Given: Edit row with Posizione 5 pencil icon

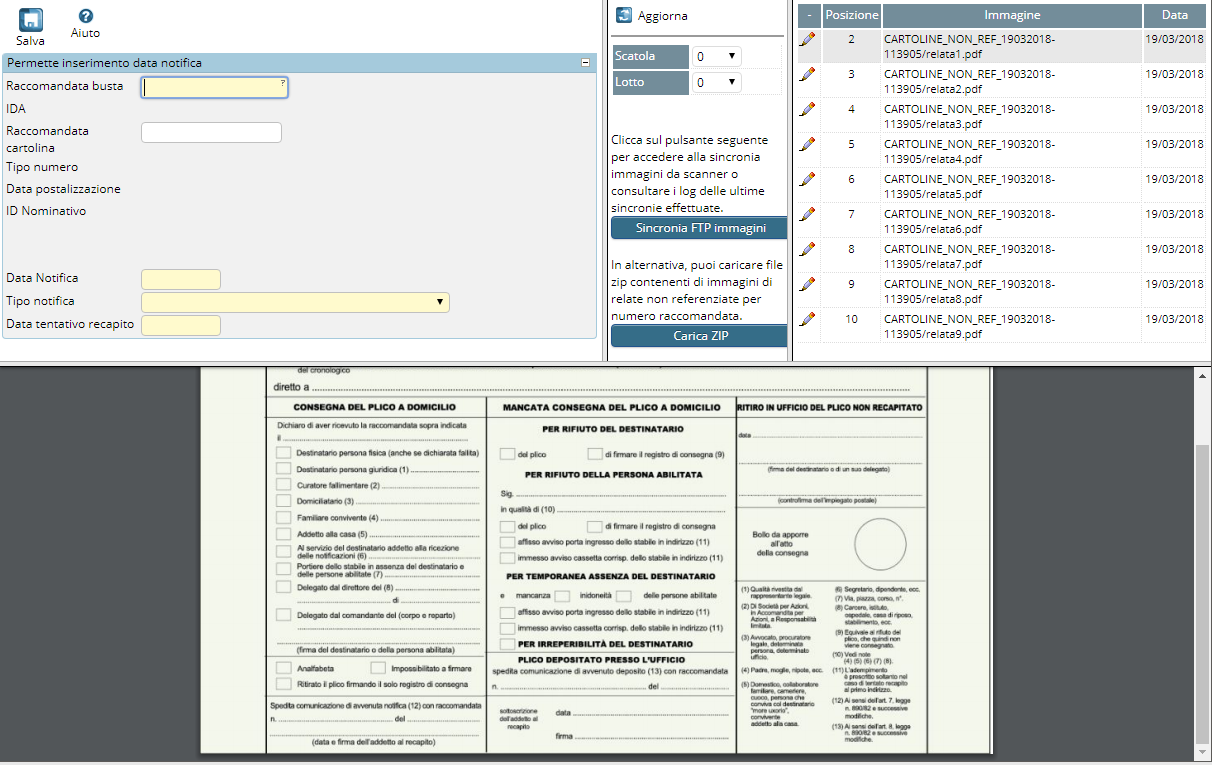Looking at the screenshot, I should 808,144.
